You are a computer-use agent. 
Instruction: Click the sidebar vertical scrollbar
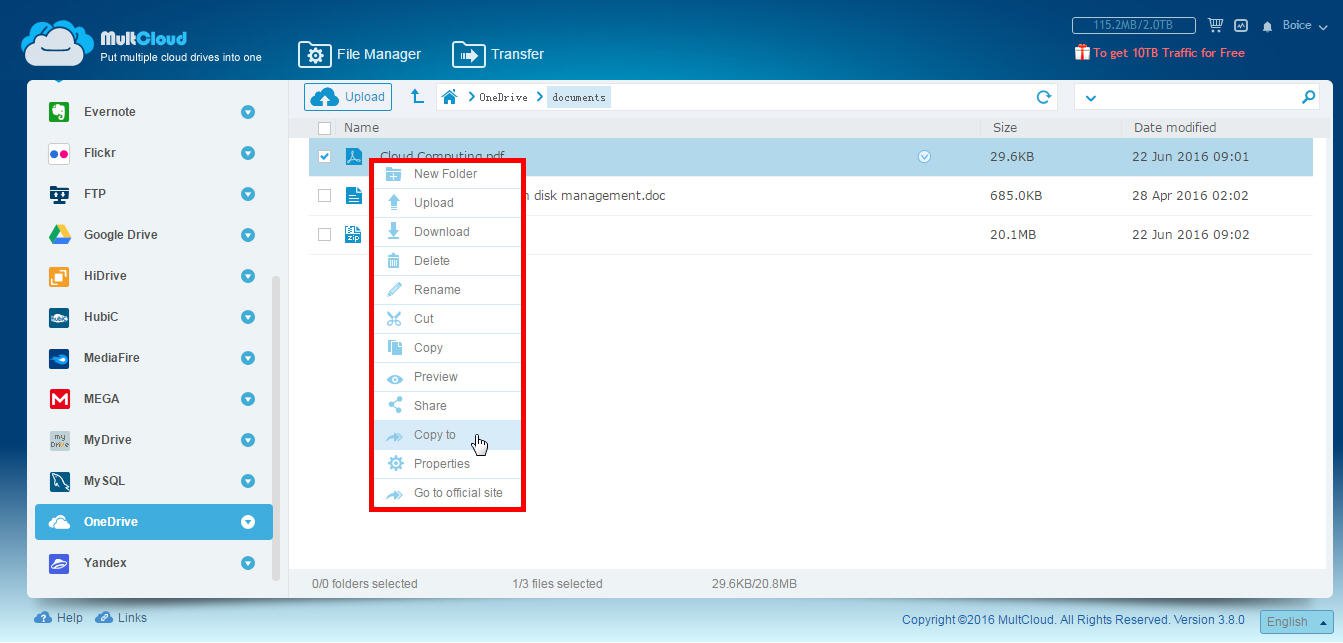[x=277, y=427]
